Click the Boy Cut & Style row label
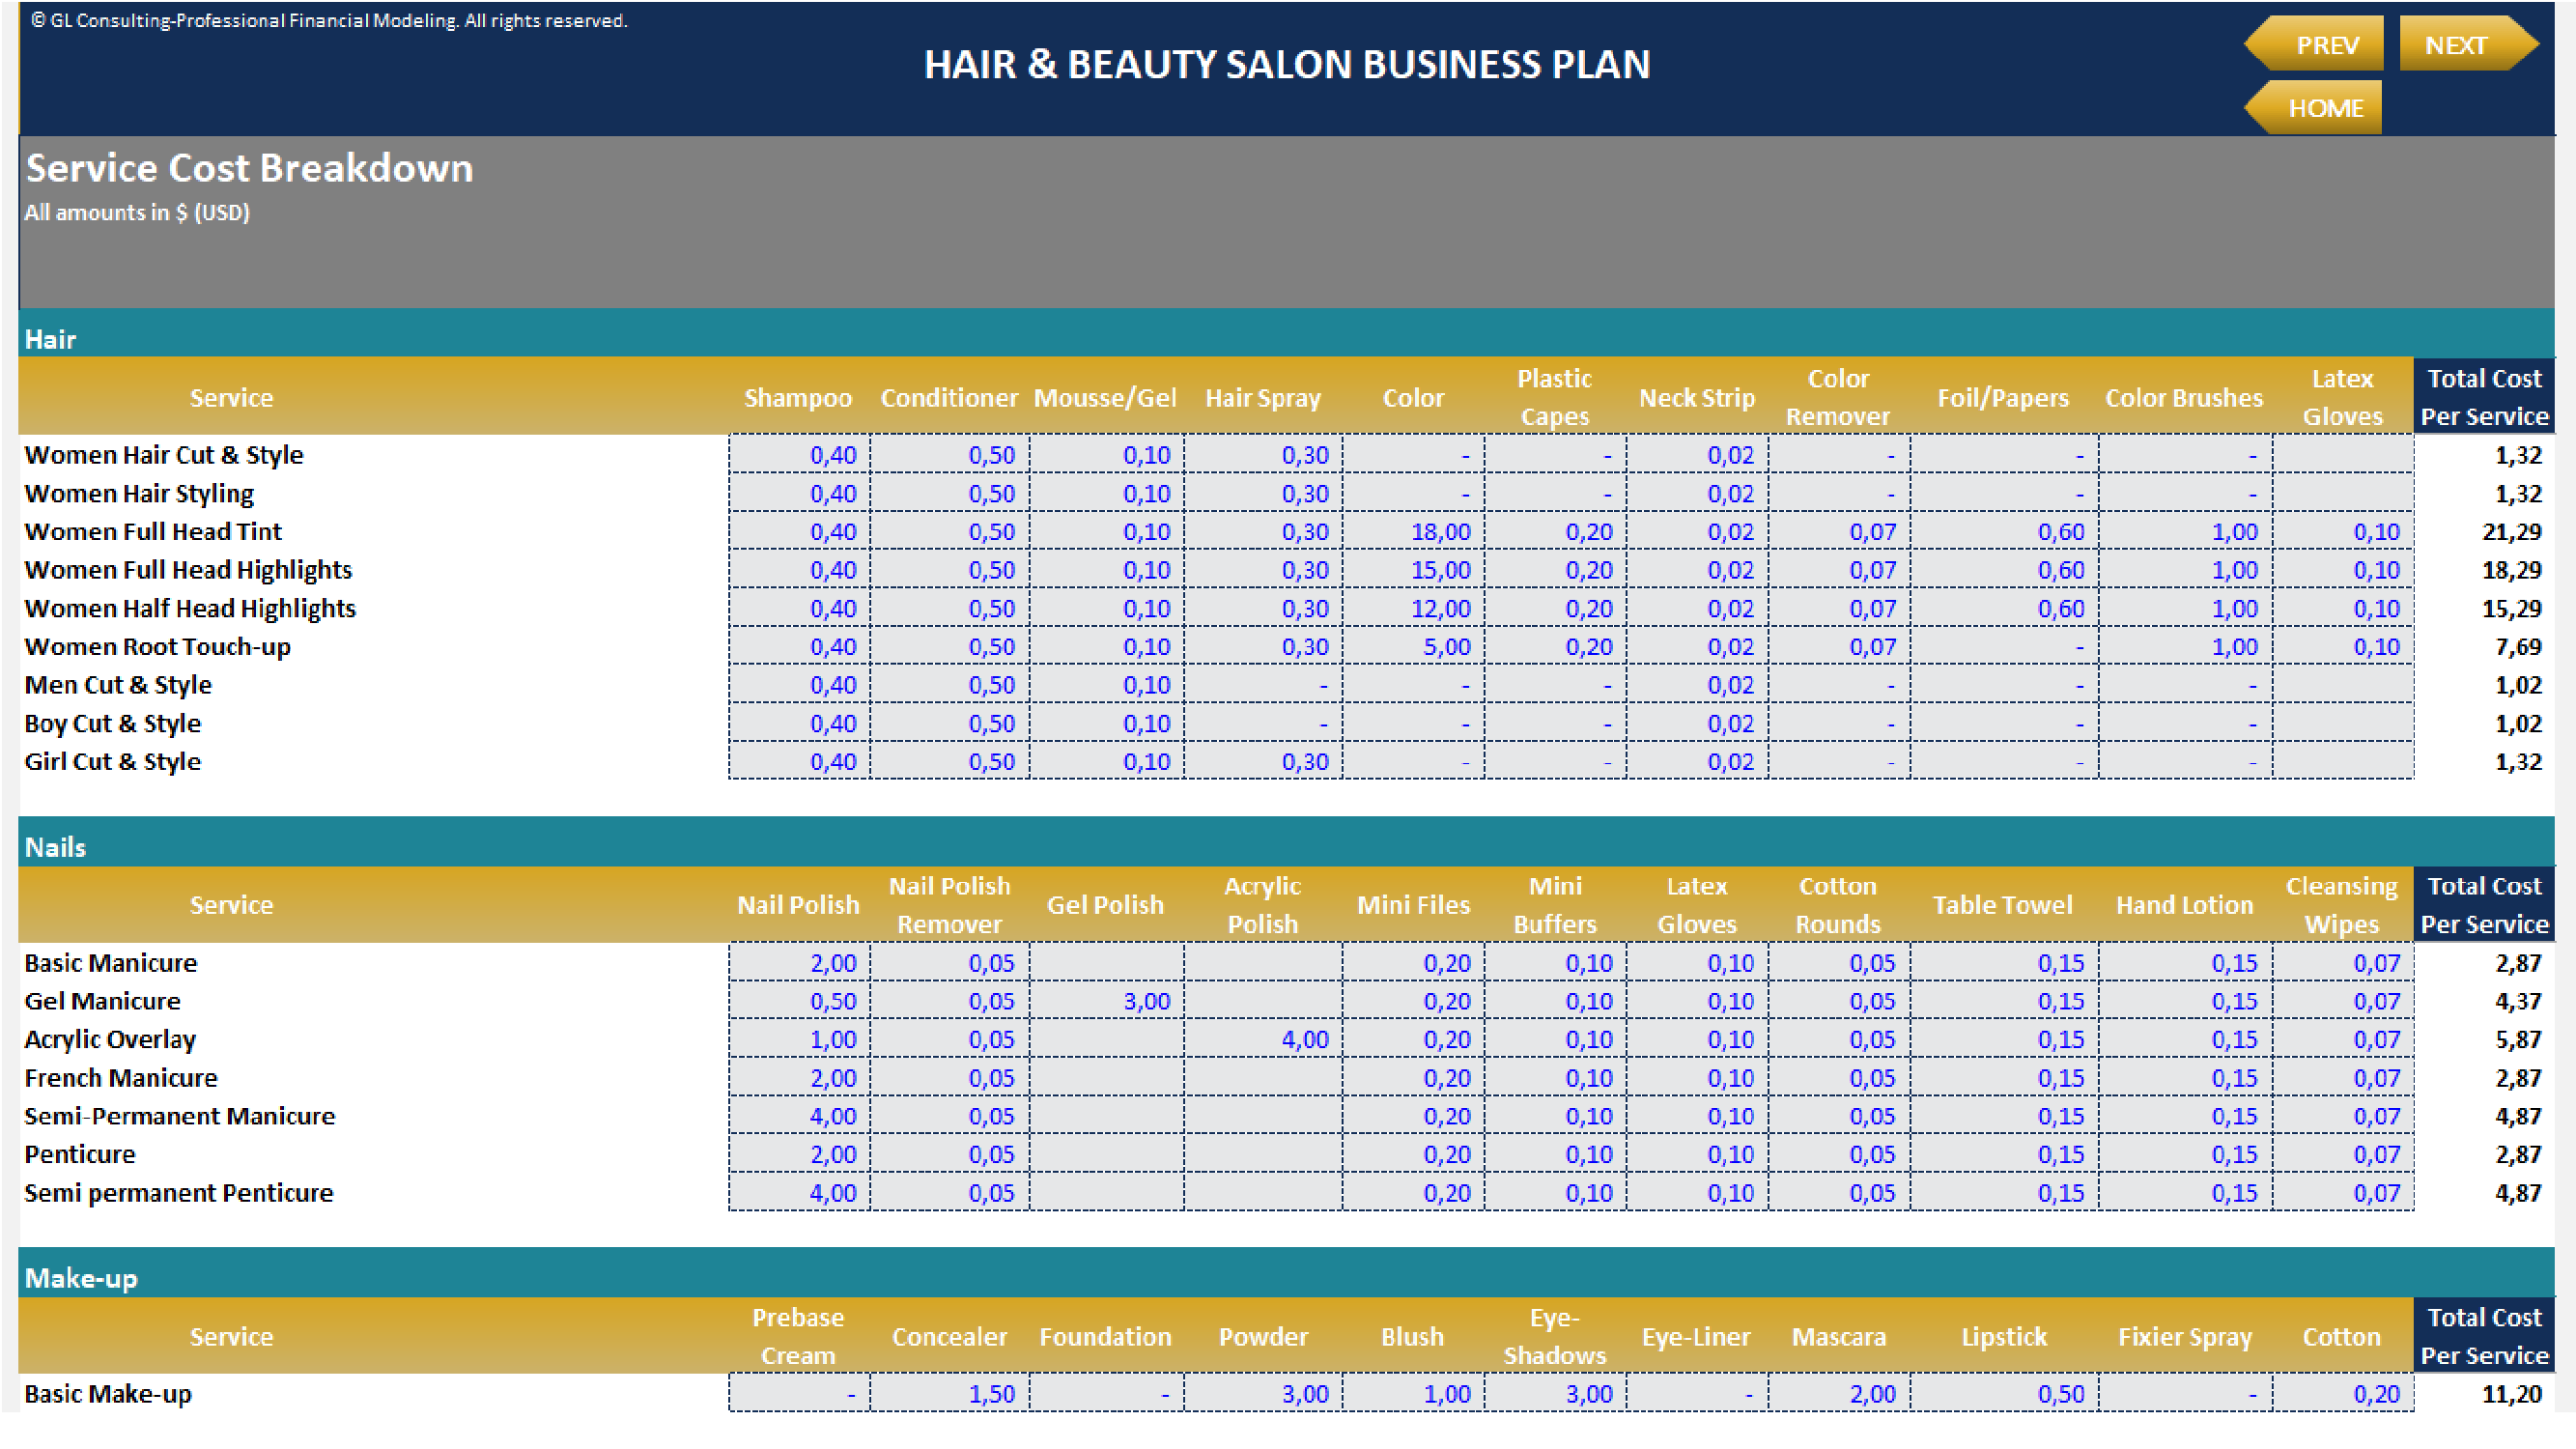The image size is (2576, 1449). [x=113, y=724]
